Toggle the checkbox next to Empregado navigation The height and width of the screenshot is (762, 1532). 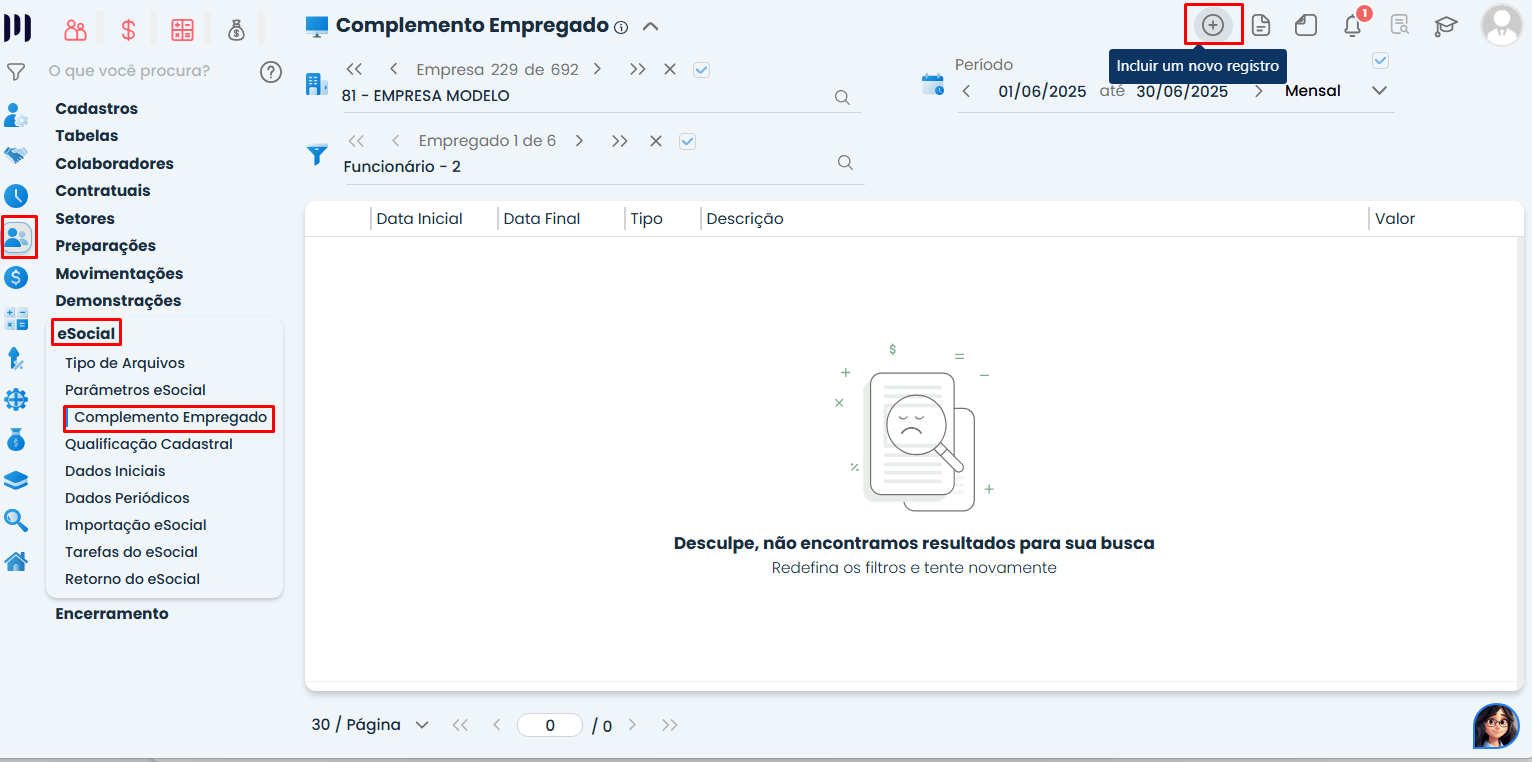(x=687, y=141)
